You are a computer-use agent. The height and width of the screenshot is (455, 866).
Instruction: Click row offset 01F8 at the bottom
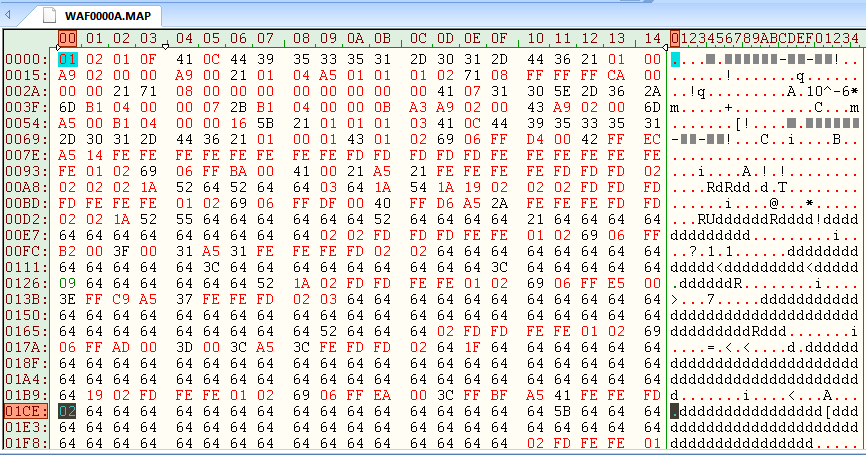pos(25,442)
